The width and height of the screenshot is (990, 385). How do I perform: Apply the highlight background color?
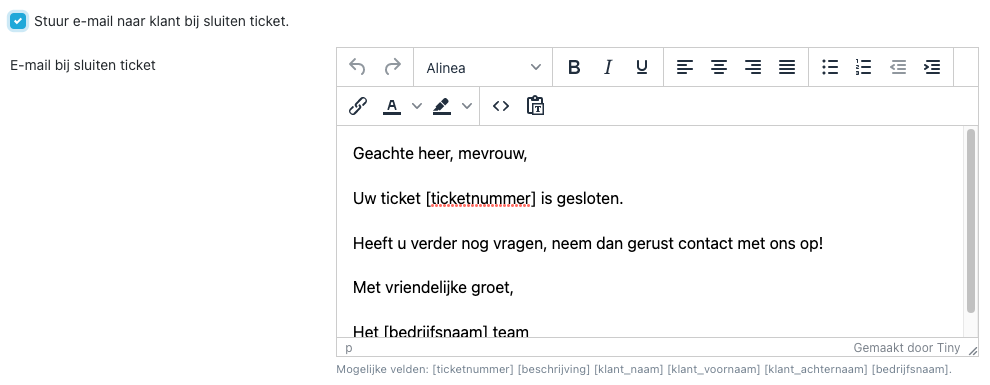point(442,106)
